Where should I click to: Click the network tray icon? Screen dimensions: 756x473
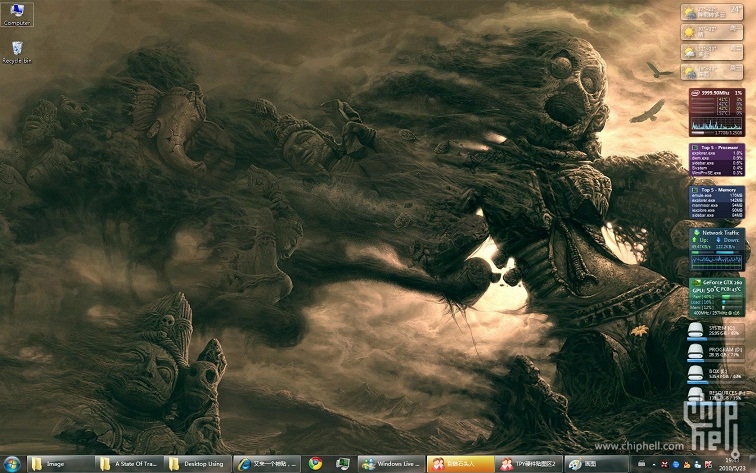click(x=698, y=465)
